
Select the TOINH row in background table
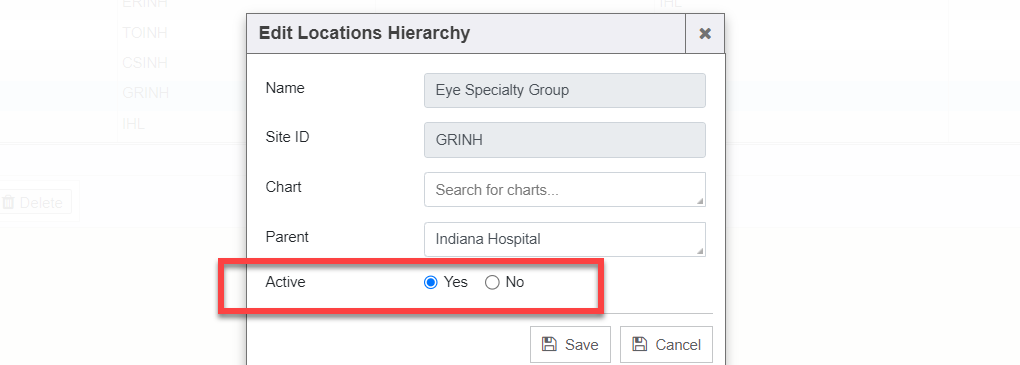point(144,33)
